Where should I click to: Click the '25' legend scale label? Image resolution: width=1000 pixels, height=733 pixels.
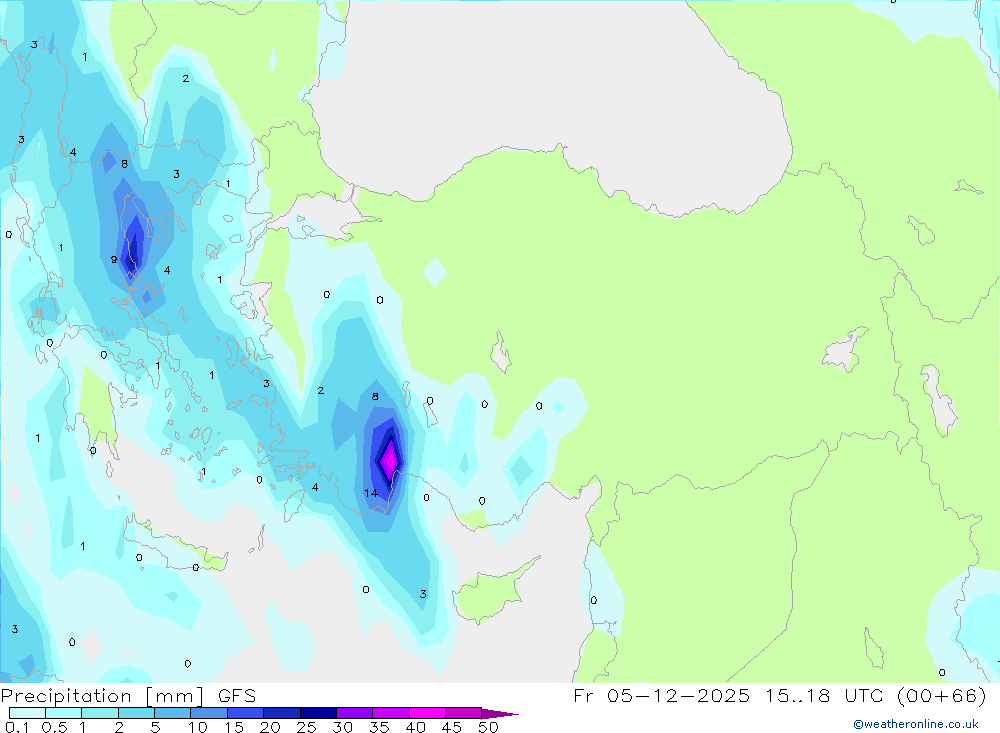pos(307,727)
